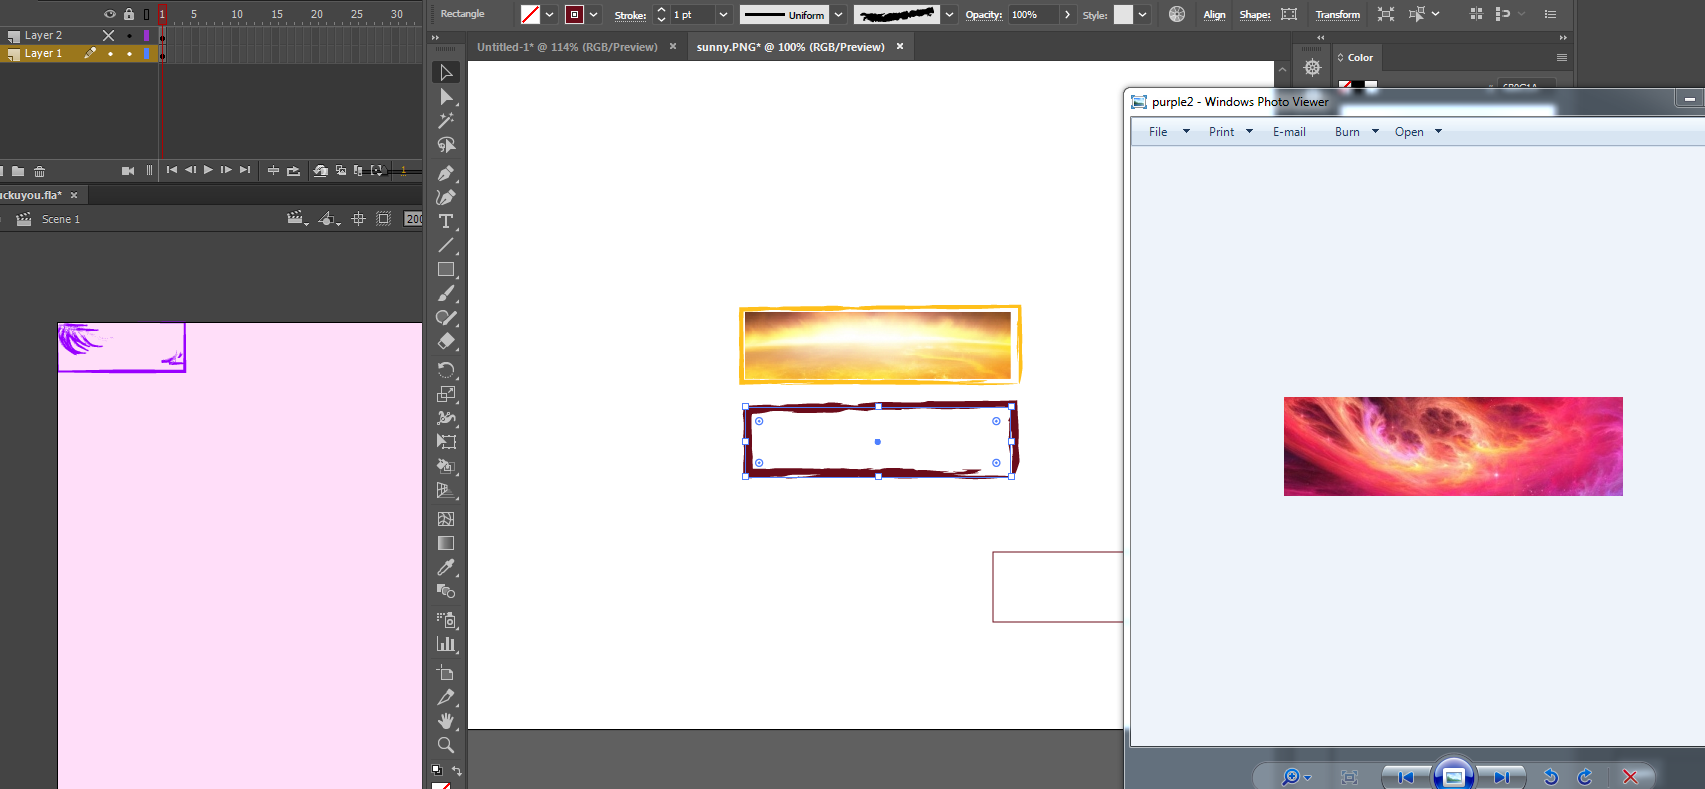
Task: Click the dark red stroke color swatch
Action: [x=574, y=15]
